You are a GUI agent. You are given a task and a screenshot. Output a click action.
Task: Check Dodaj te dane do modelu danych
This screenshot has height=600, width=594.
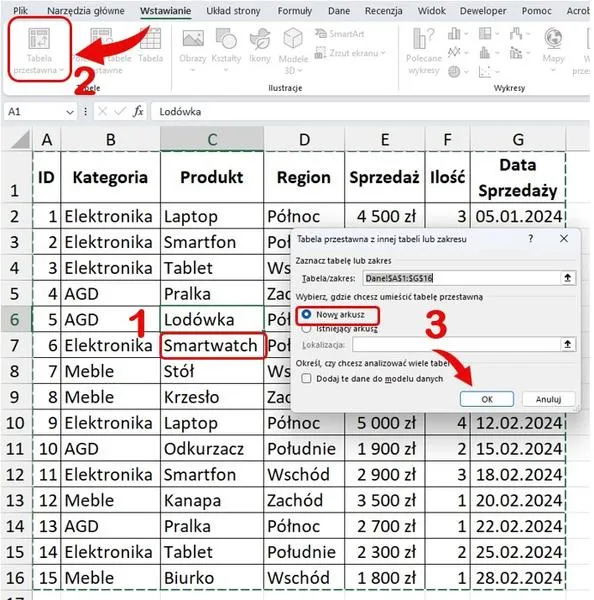coord(306,378)
